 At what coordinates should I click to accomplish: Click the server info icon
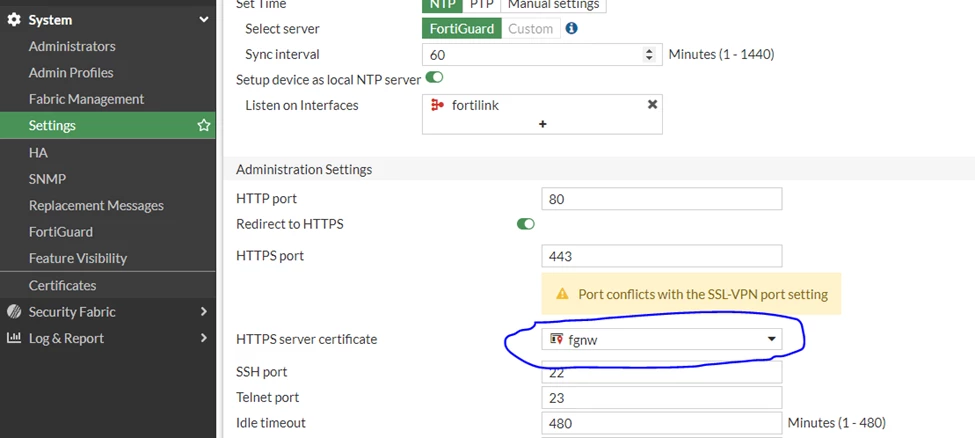(x=571, y=28)
